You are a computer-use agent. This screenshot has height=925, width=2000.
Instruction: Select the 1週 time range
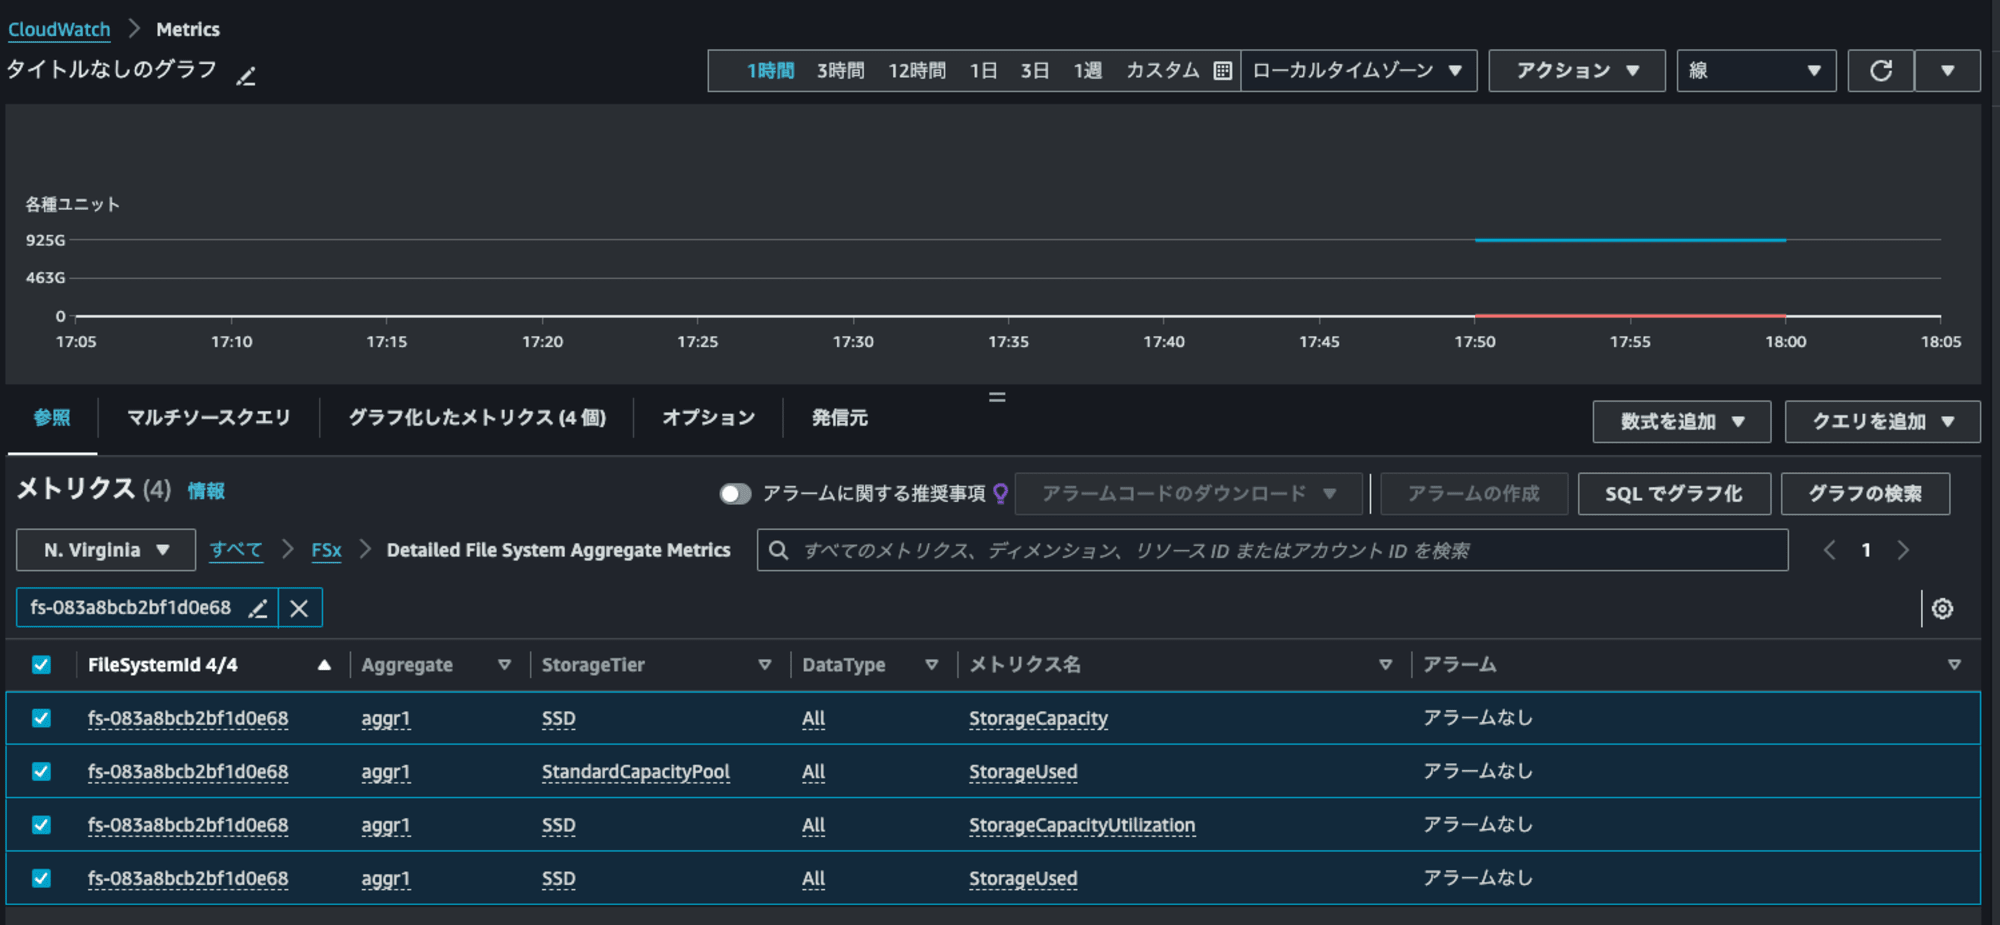[x=1087, y=71]
